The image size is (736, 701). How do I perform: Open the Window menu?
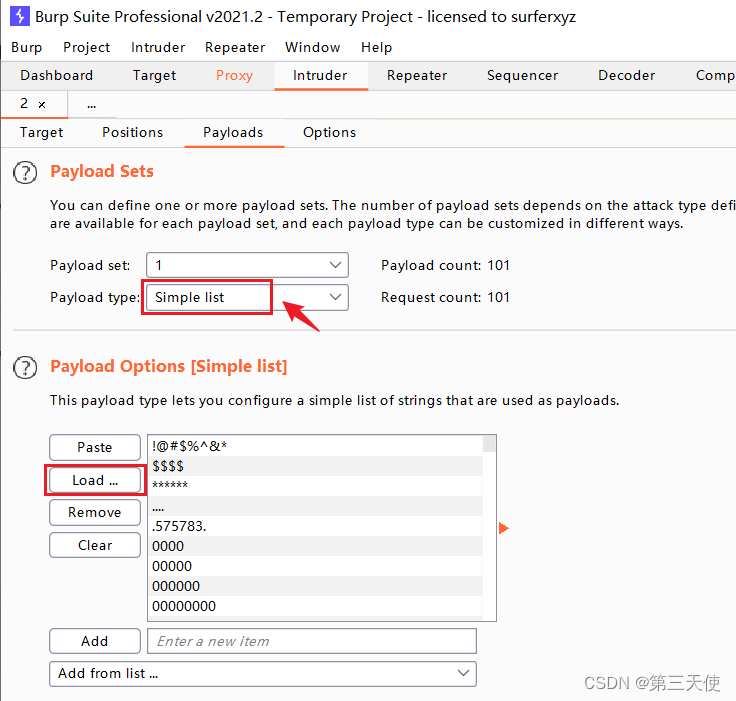pos(312,47)
